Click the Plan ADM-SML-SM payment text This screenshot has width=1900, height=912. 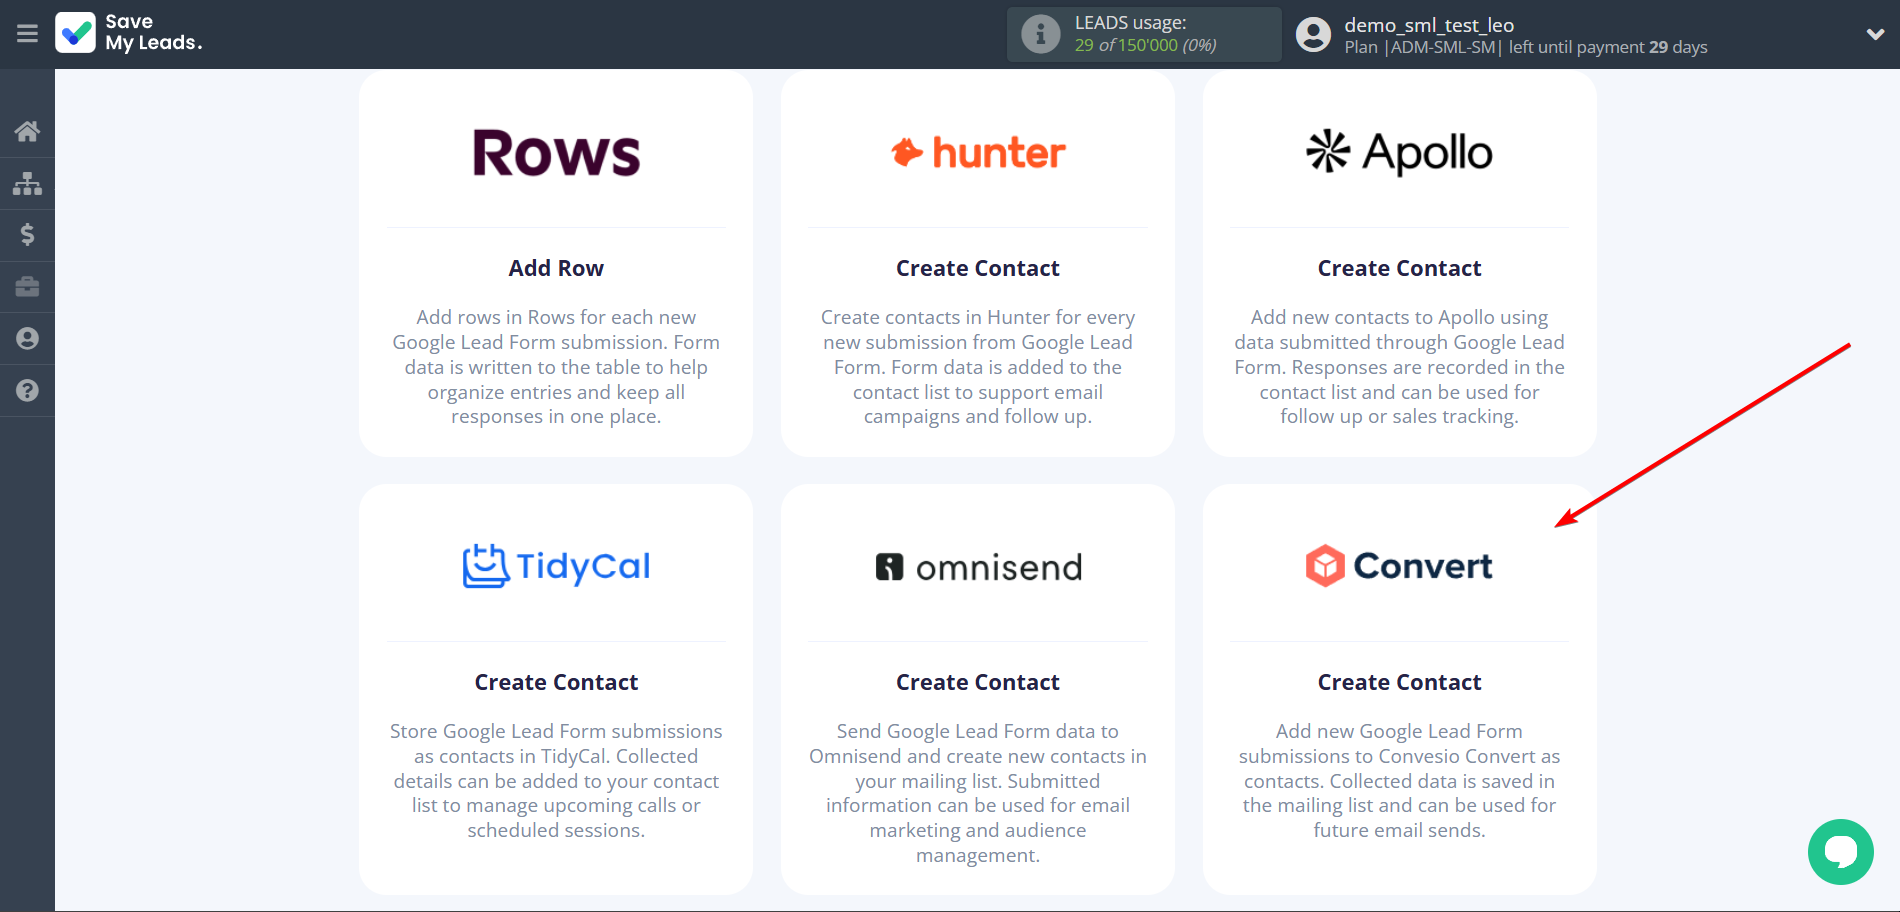pos(1526,47)
